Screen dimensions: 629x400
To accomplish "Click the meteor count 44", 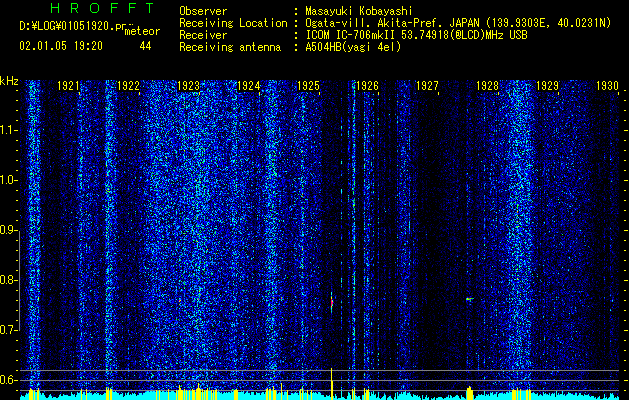I will coord(145,46).
